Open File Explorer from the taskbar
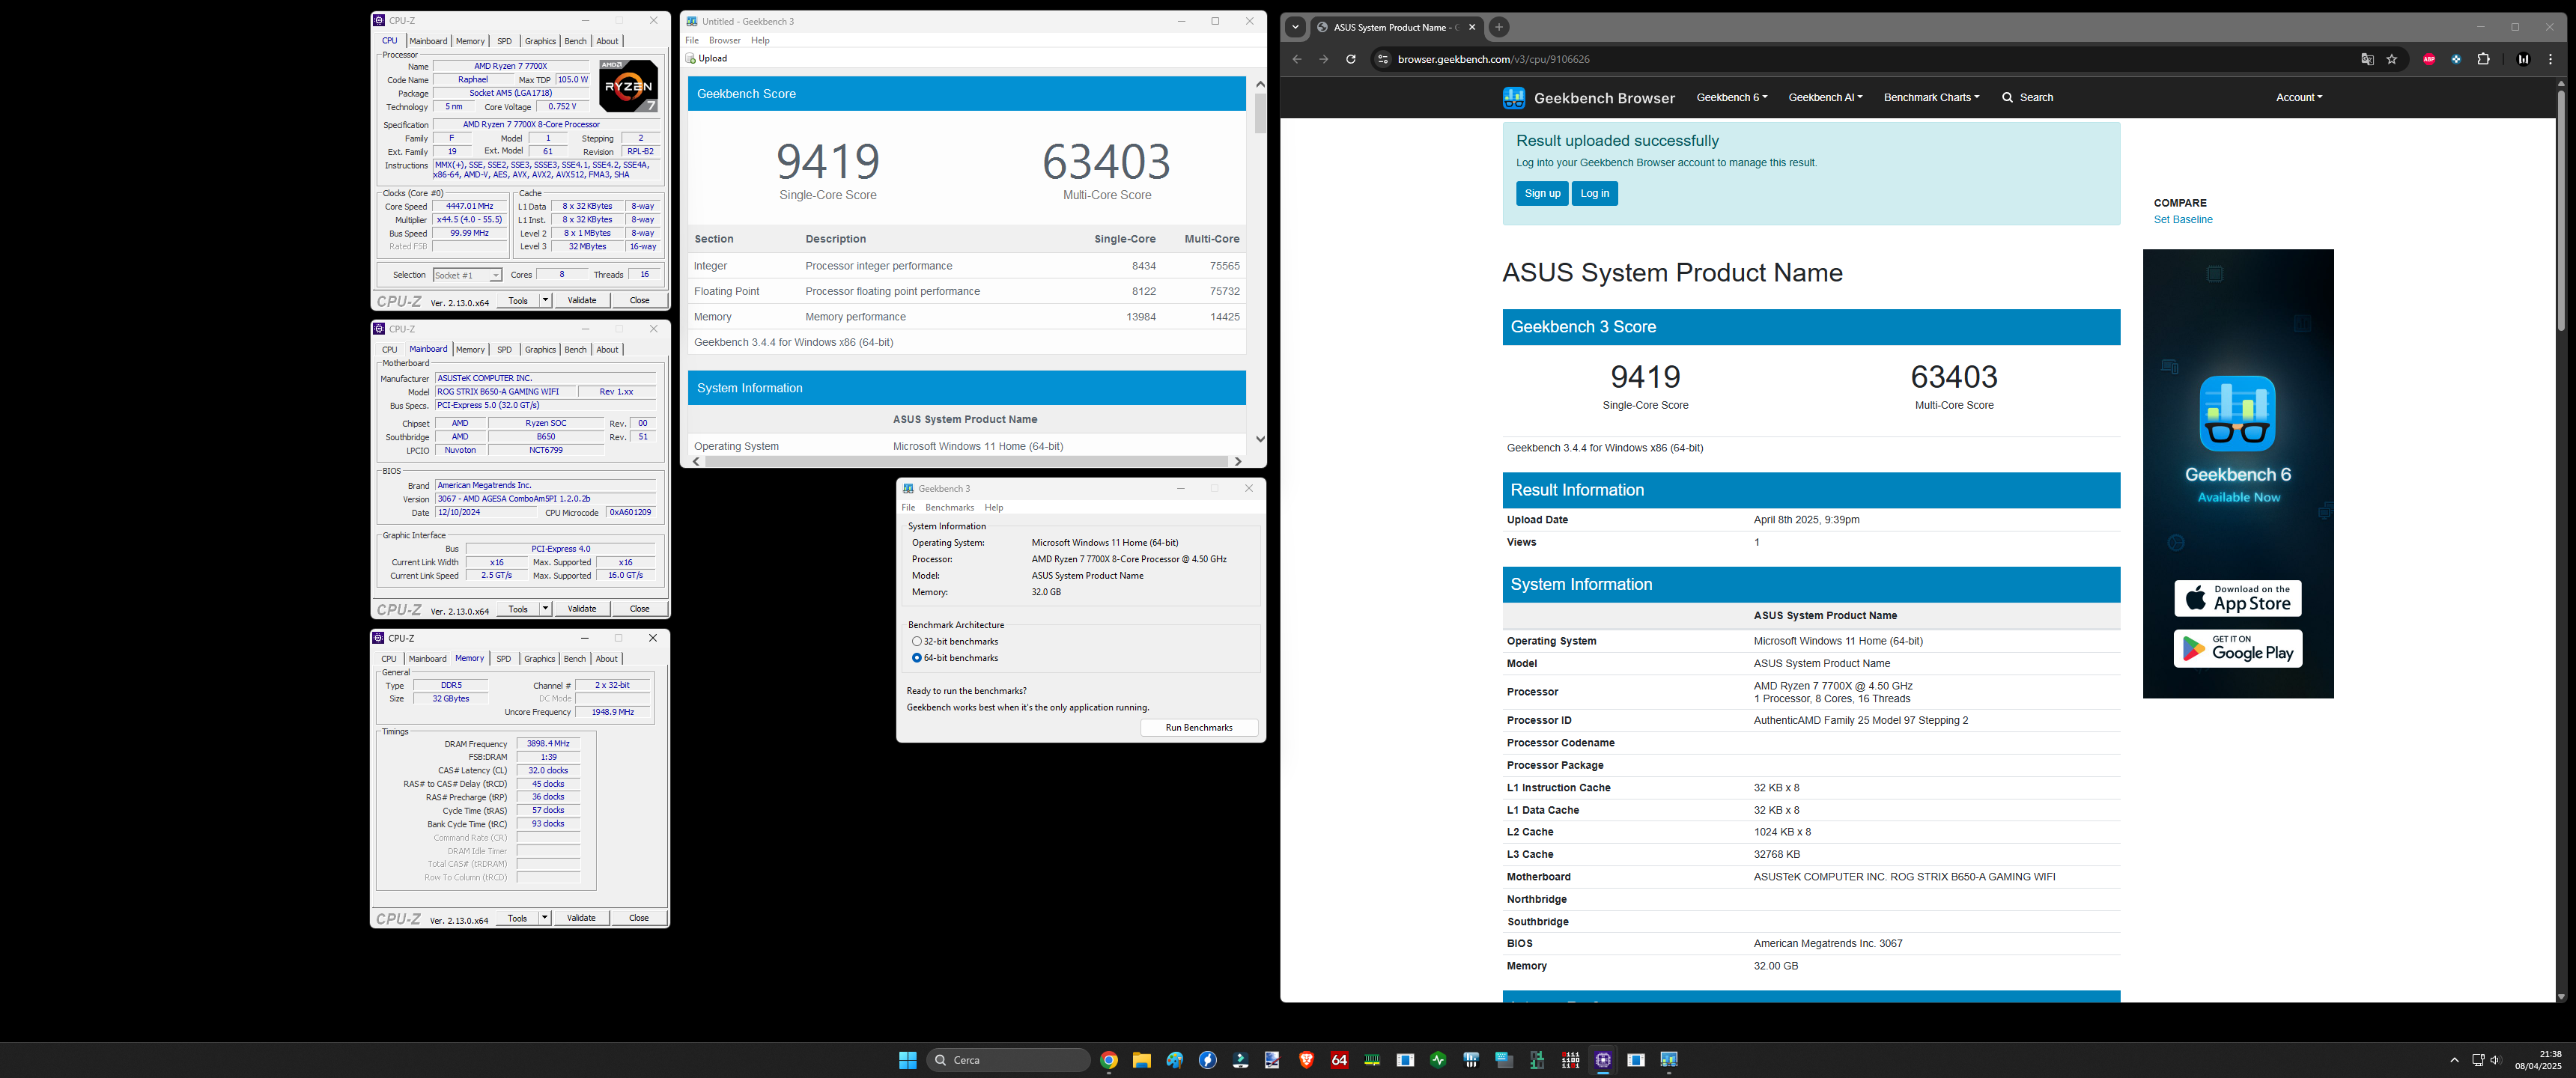The height and width of the screenshot is (1078, 2576). click(x=1141, y=1060)
